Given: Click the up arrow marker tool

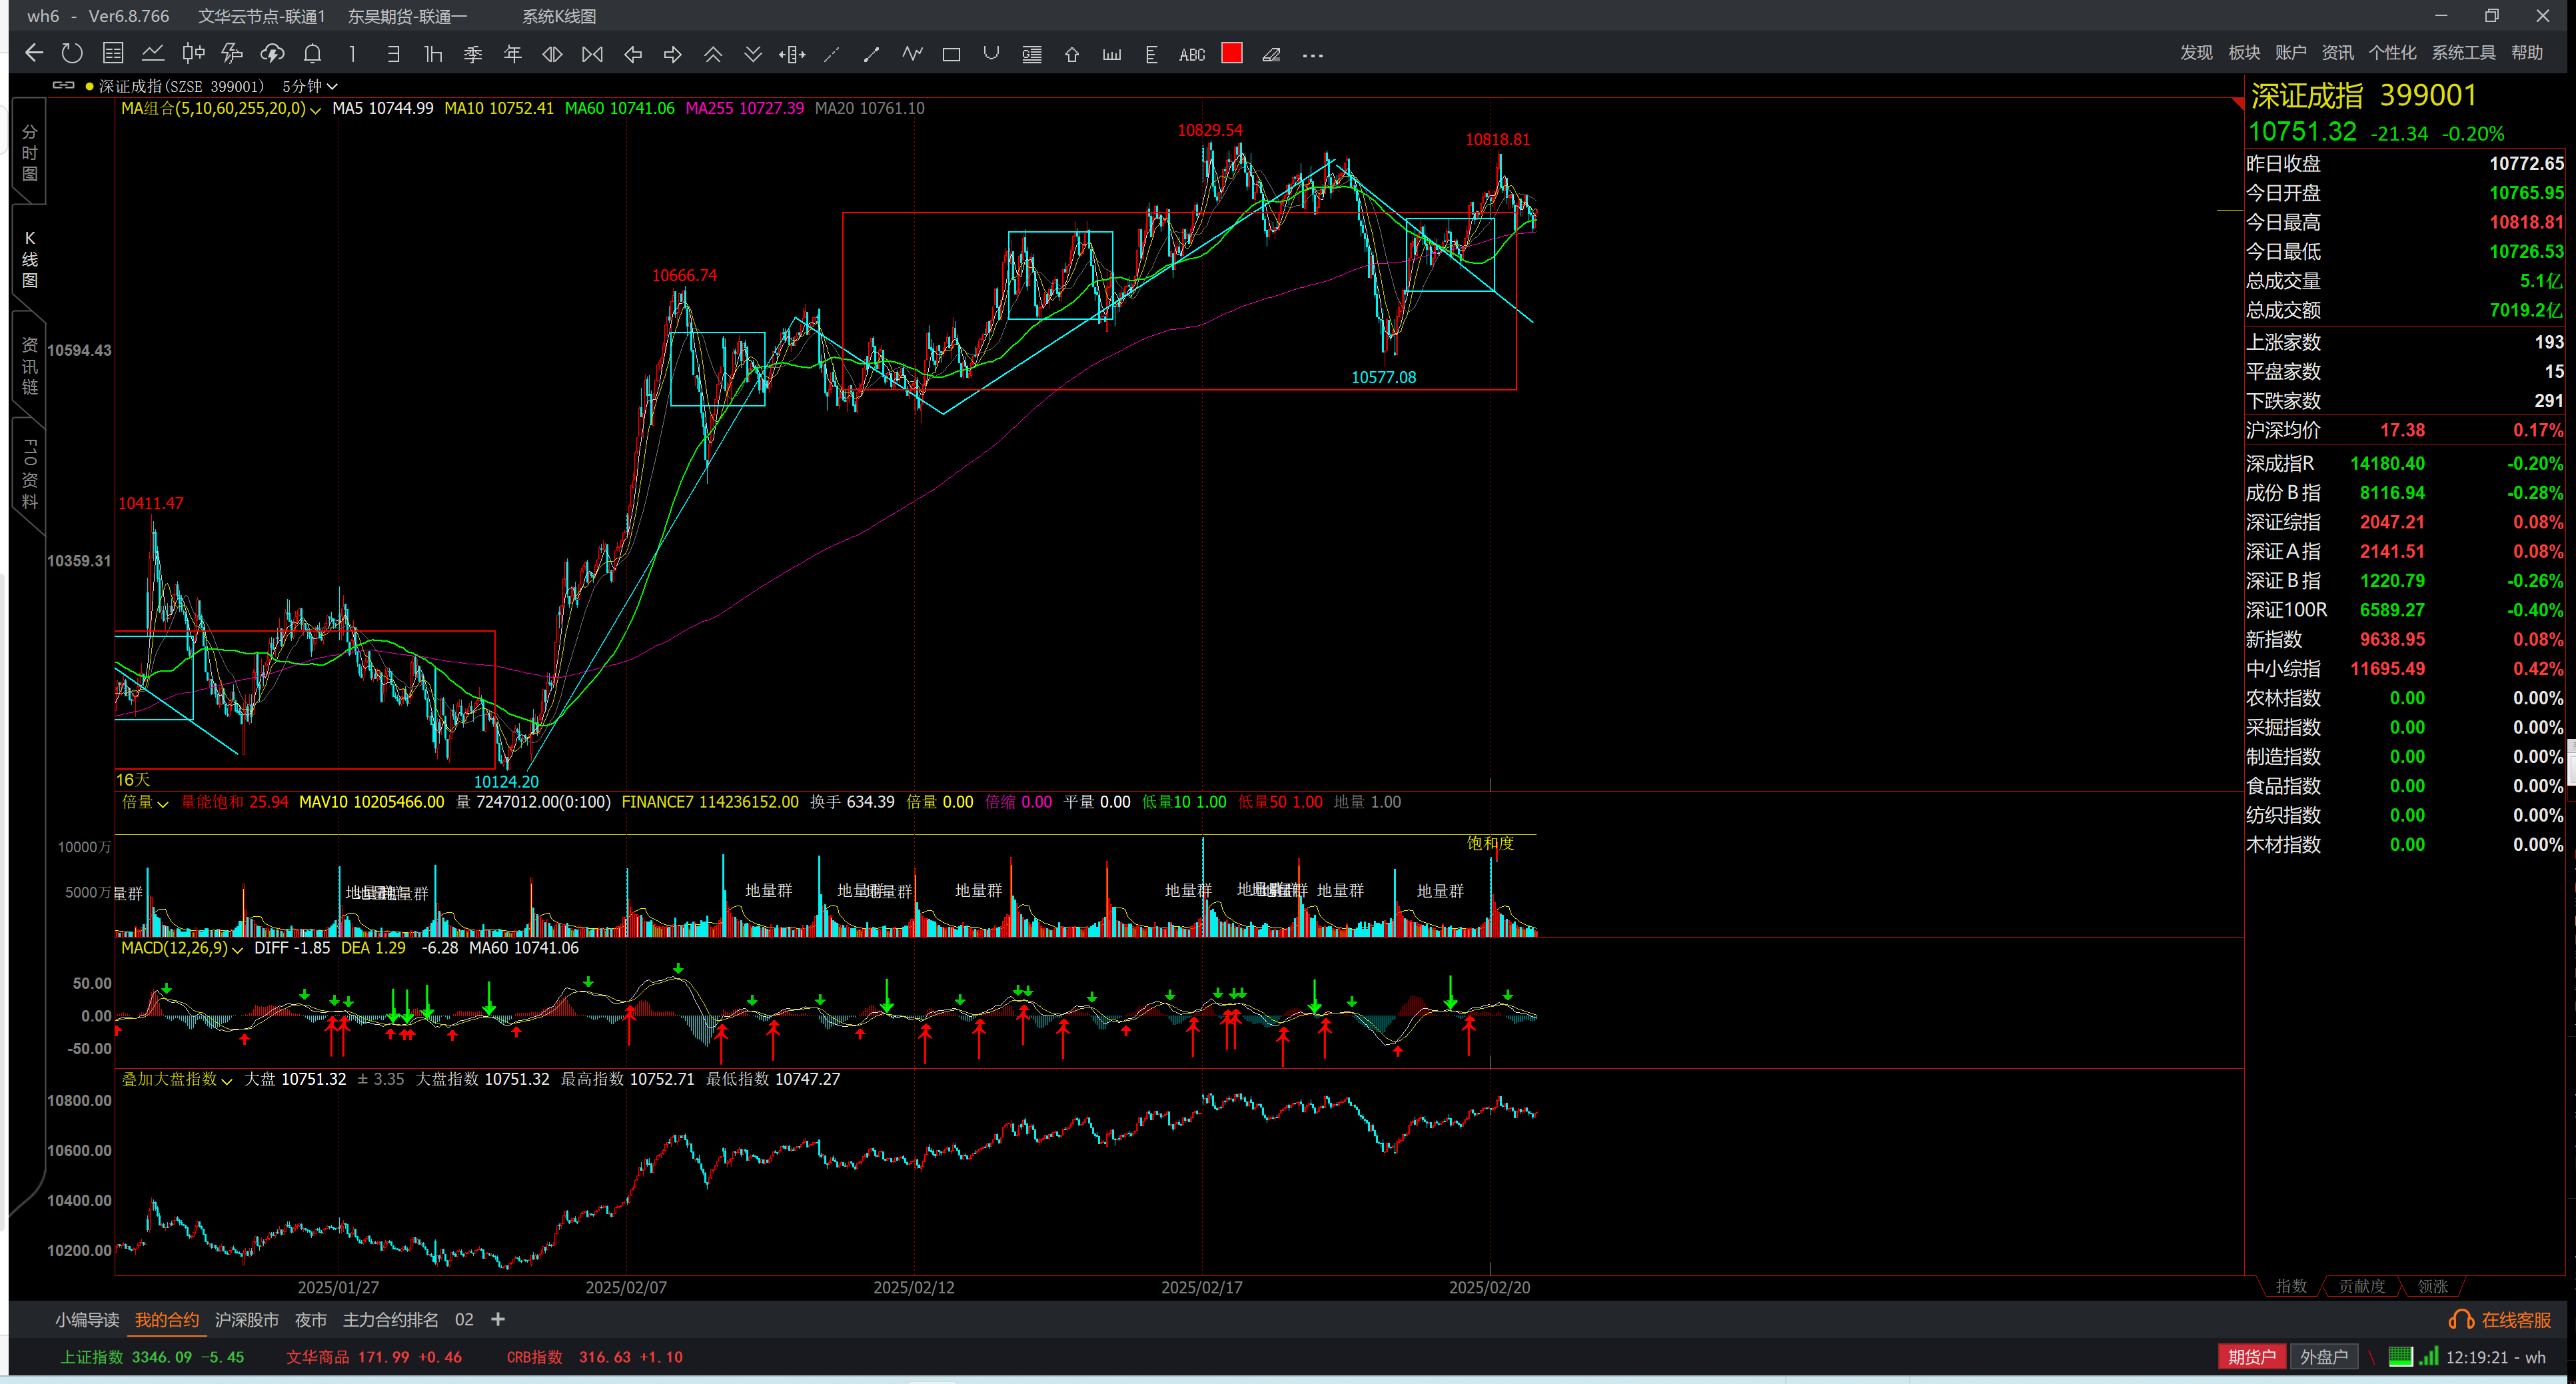Looking at the screenshot, I should (x=1072, y=54).
